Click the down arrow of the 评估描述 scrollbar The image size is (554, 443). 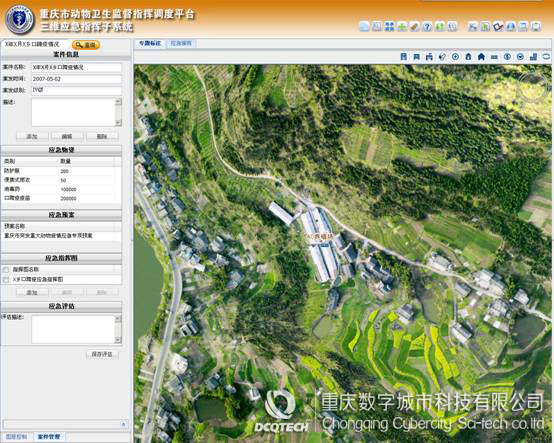click(118, 340)
